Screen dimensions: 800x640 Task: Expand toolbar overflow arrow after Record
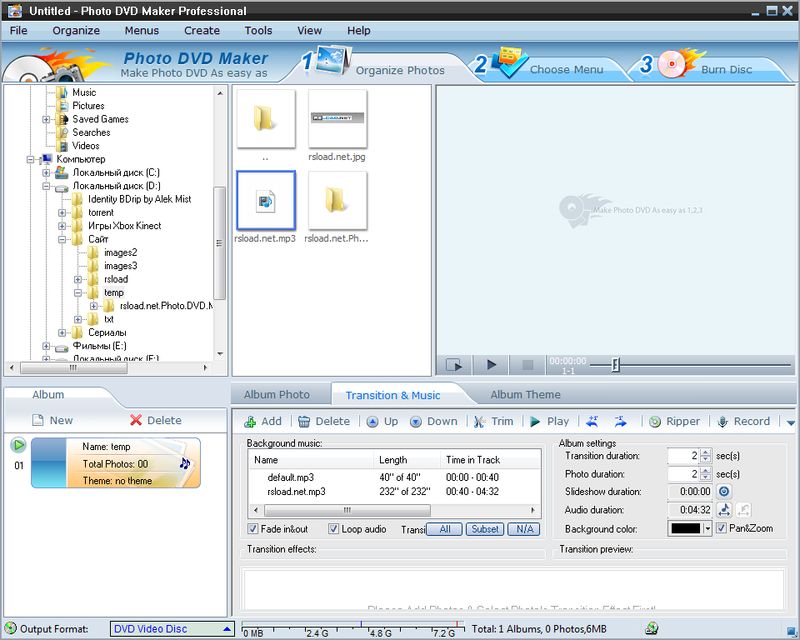[x=791, y=423]
